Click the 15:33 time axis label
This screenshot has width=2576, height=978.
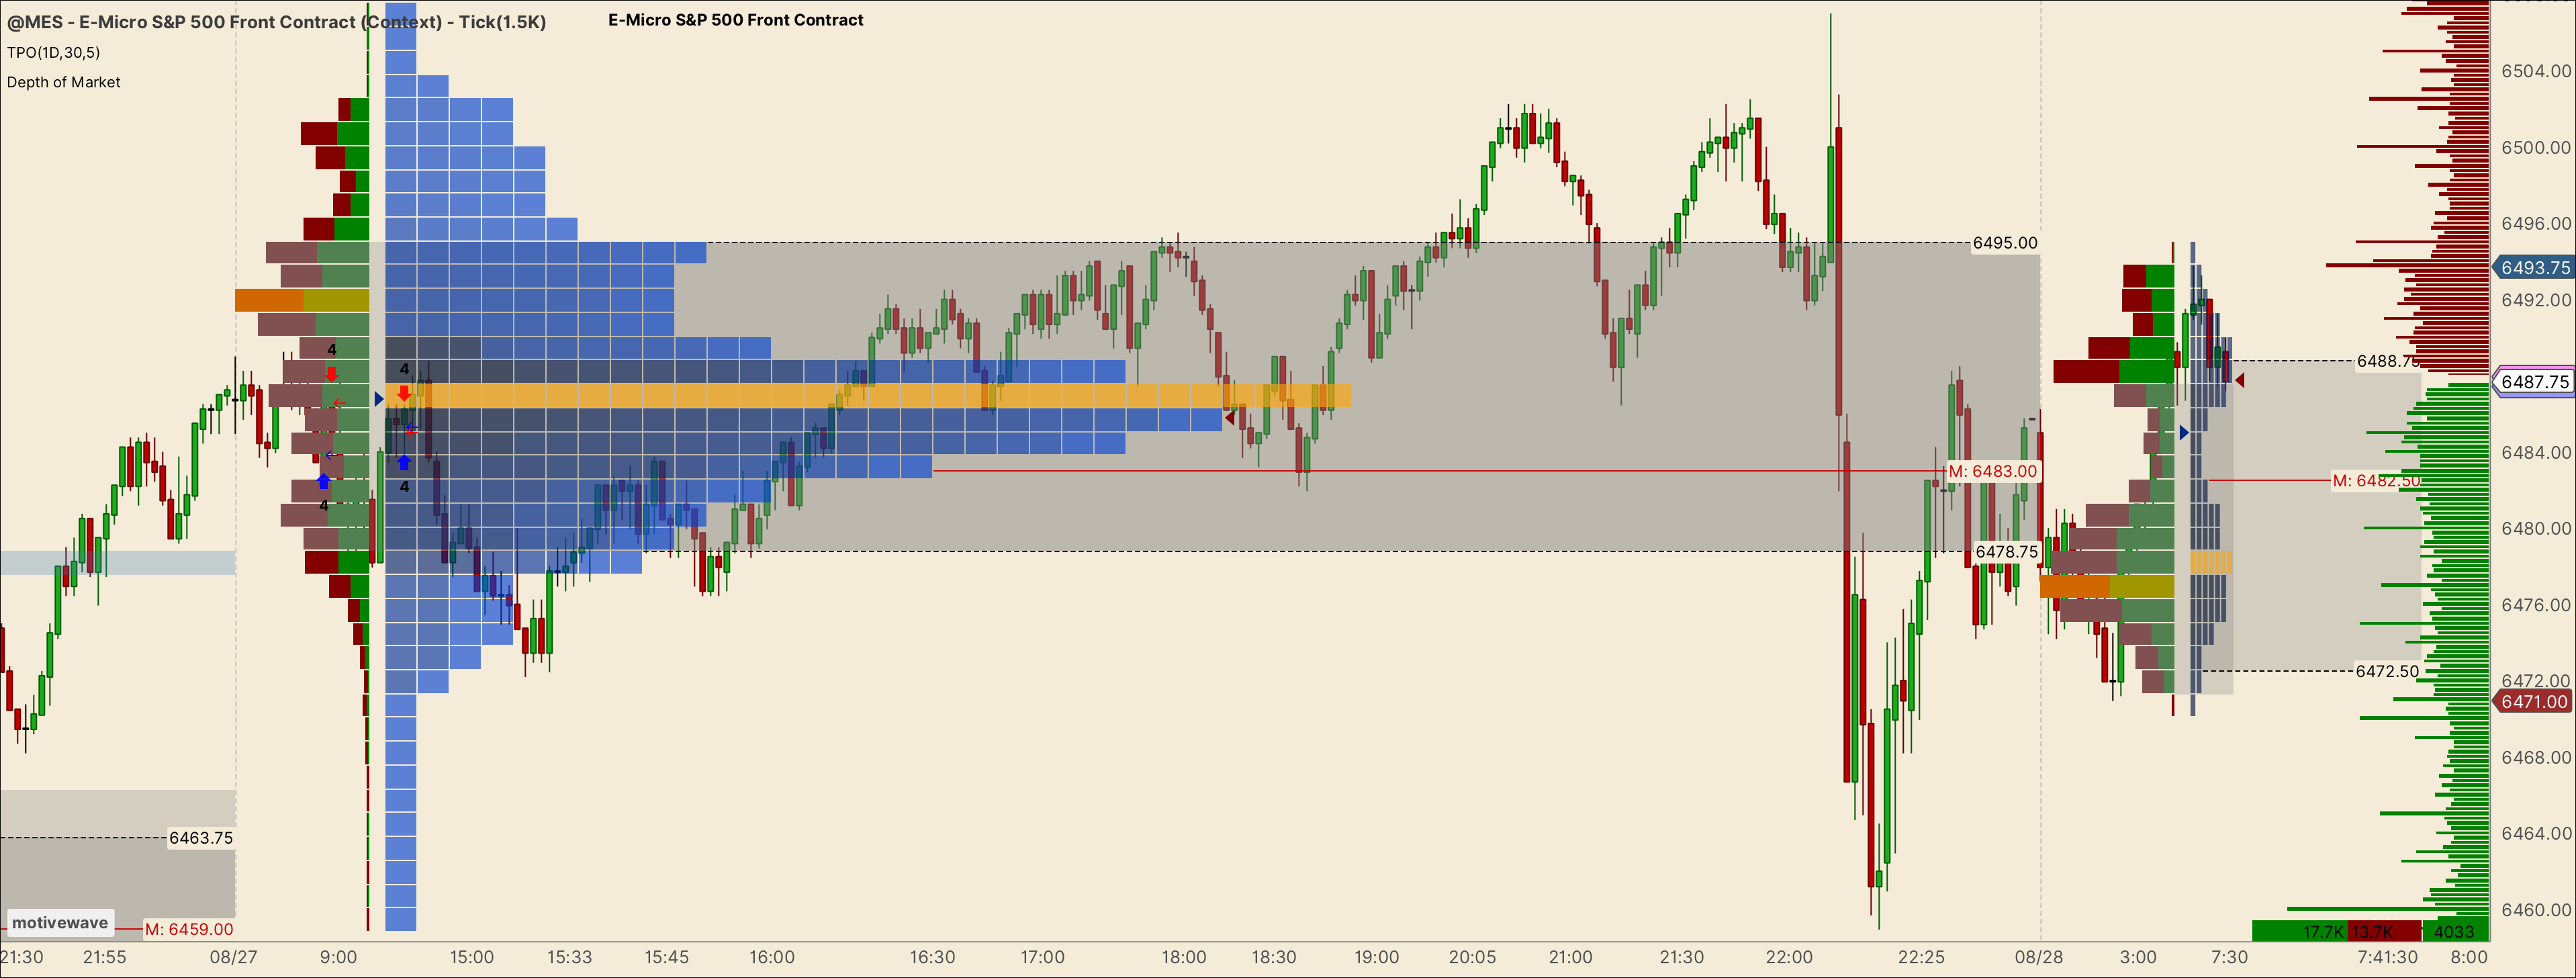(569, 957)
